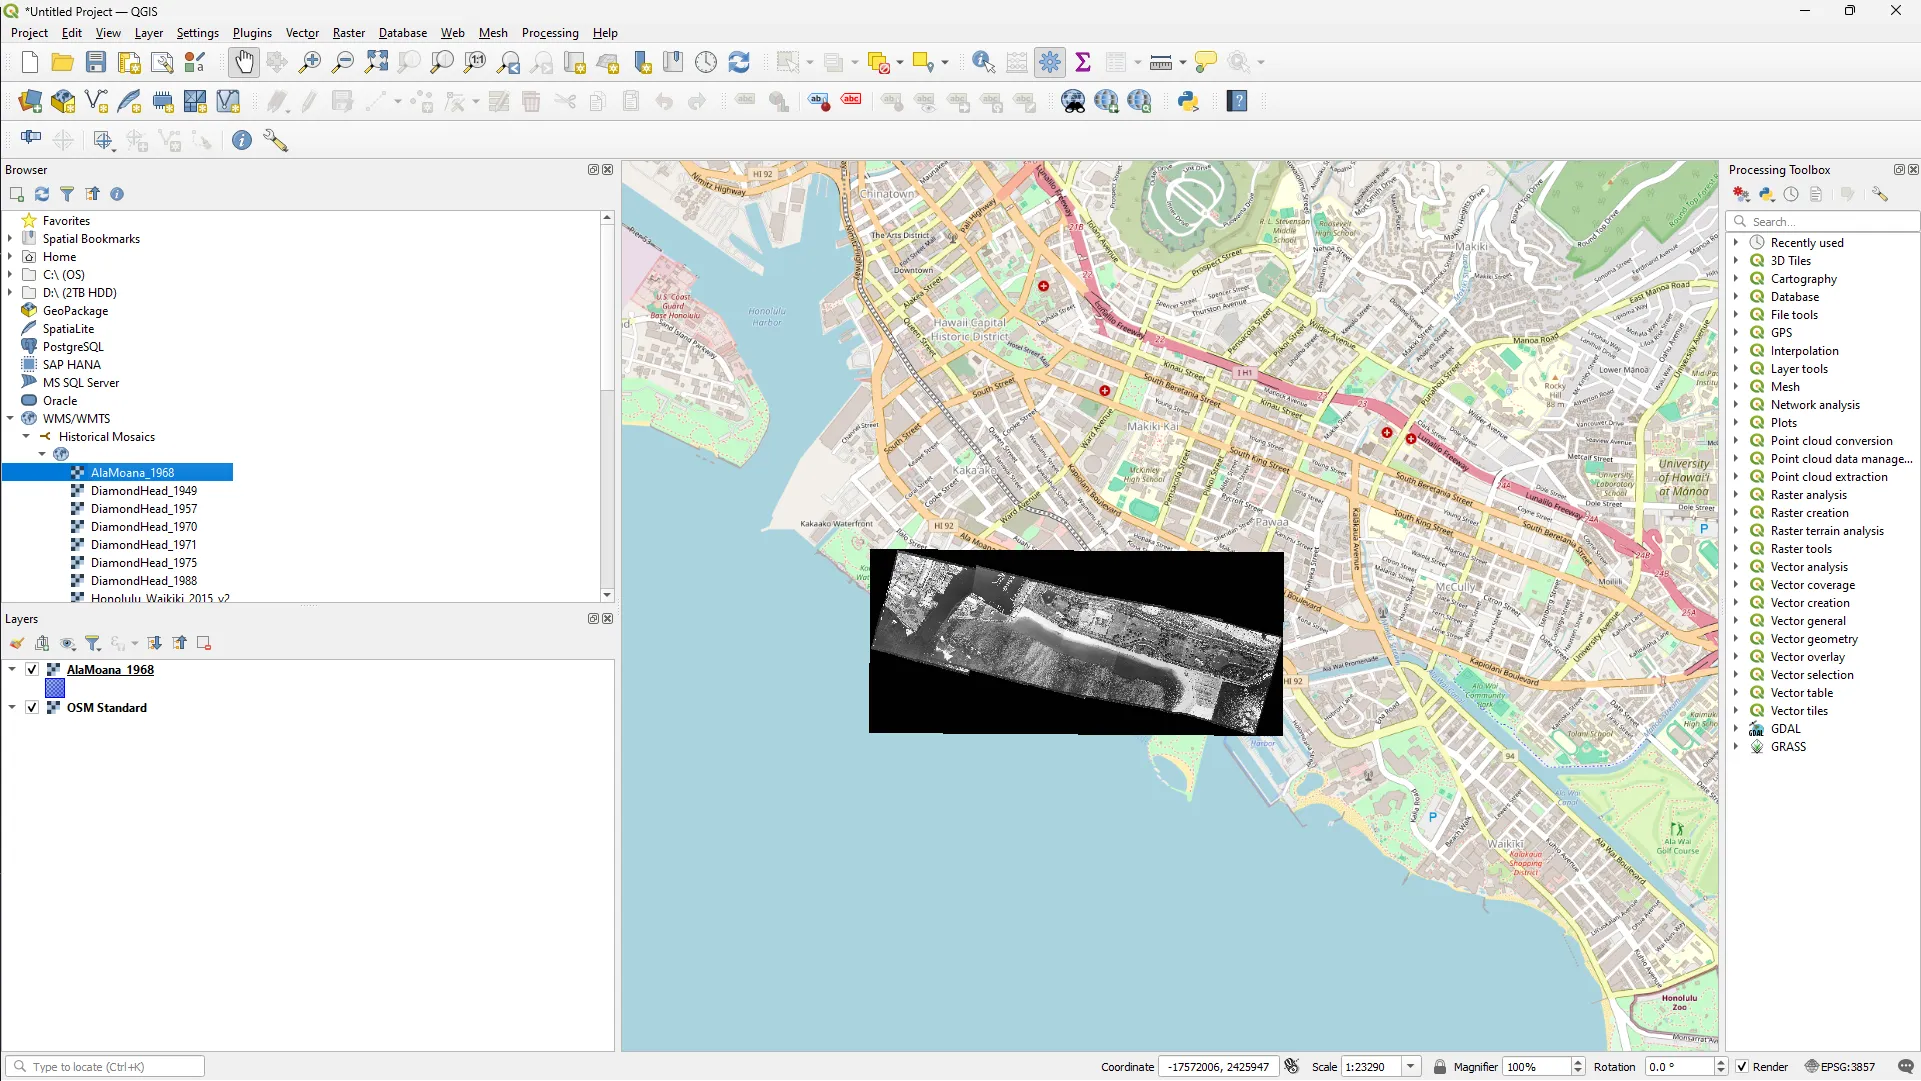Expand the Raster analysis toolbox group
The image size is (1921, 1081).
coord(1736,495)
